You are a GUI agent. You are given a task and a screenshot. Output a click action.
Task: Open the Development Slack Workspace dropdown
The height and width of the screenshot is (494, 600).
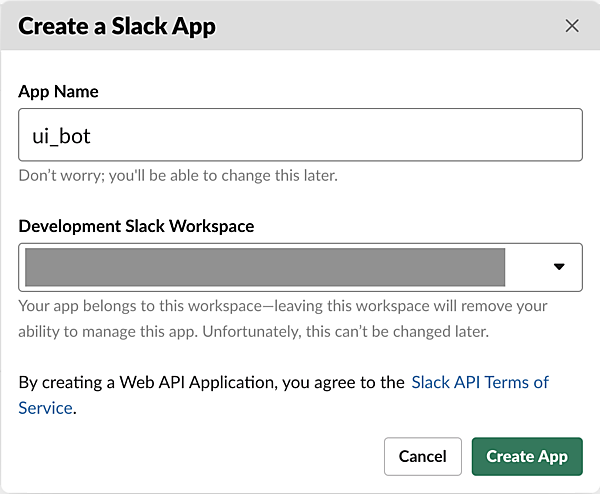pyautogui.click(x=300, y=266)
